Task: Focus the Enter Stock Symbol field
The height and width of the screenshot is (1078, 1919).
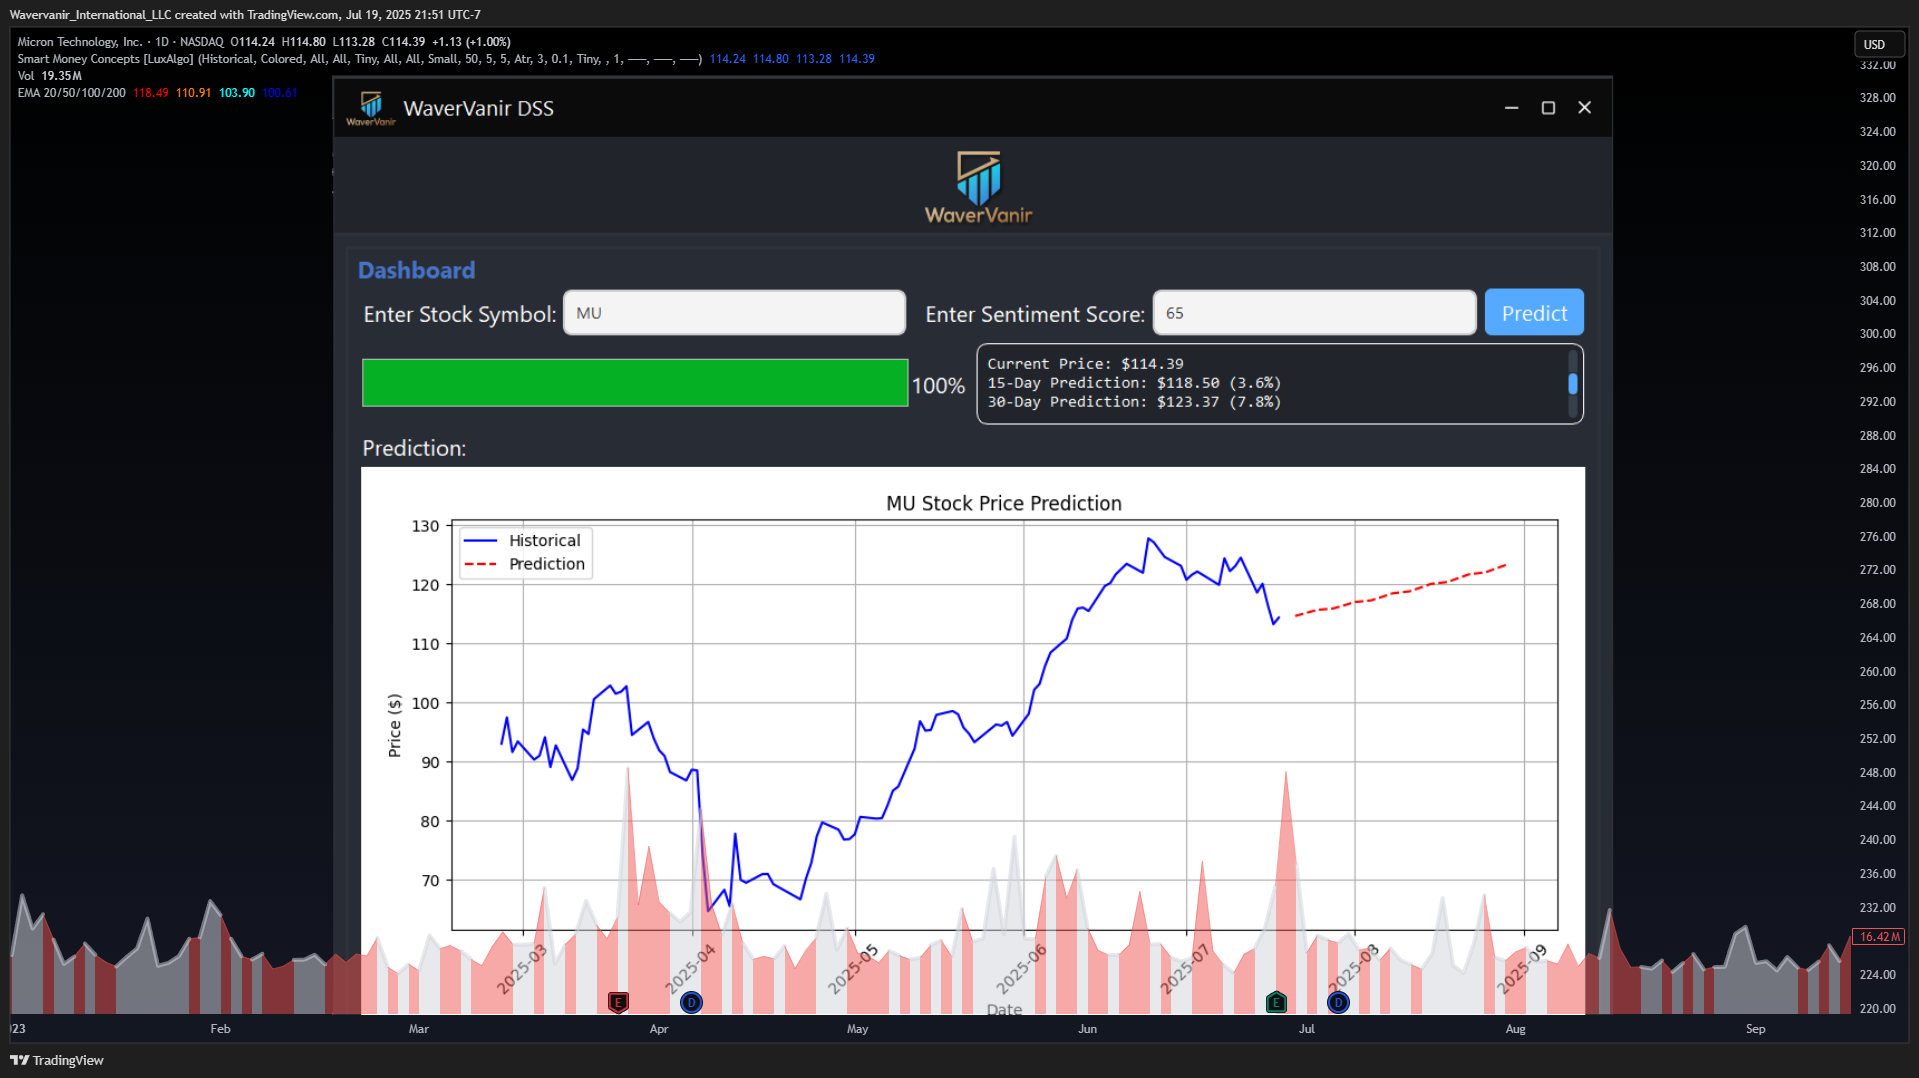Action: [734, 313]
